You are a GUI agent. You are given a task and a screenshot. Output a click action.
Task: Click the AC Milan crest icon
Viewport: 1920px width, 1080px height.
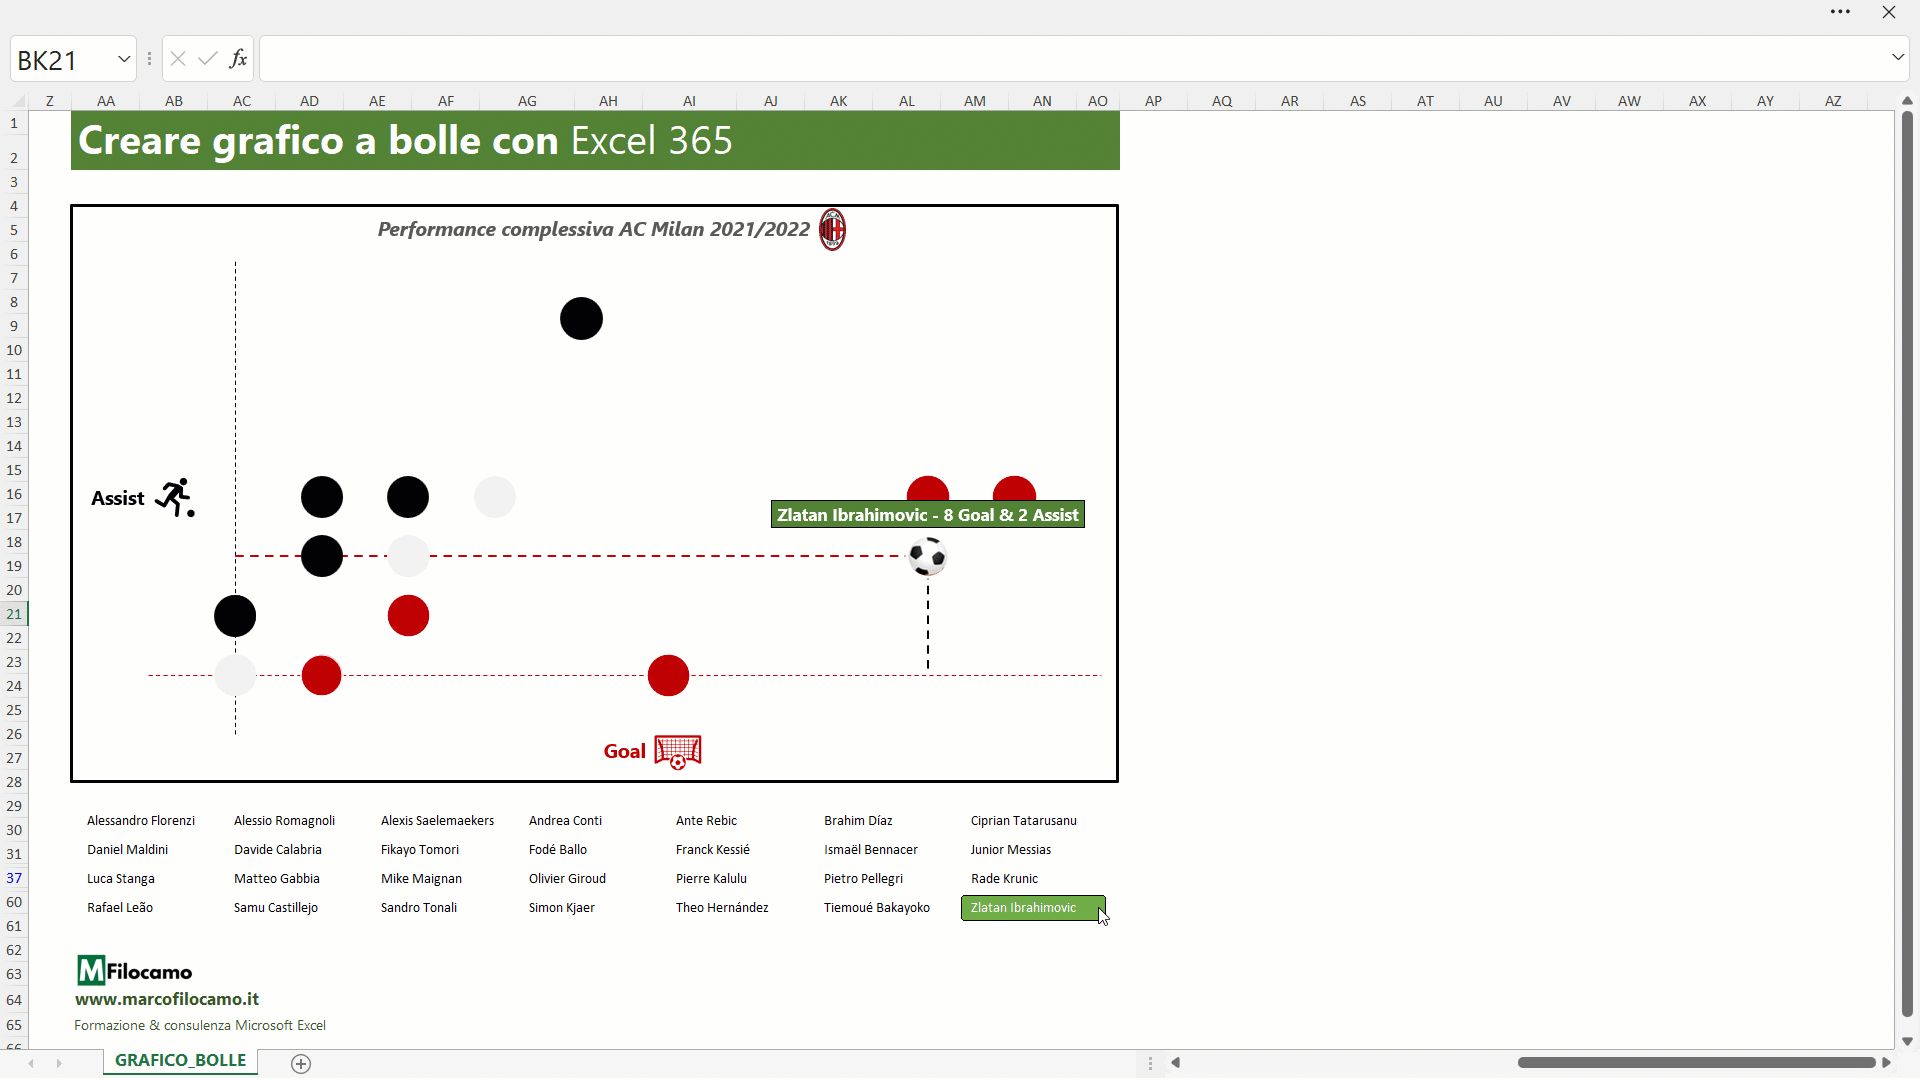coord(829,229)
